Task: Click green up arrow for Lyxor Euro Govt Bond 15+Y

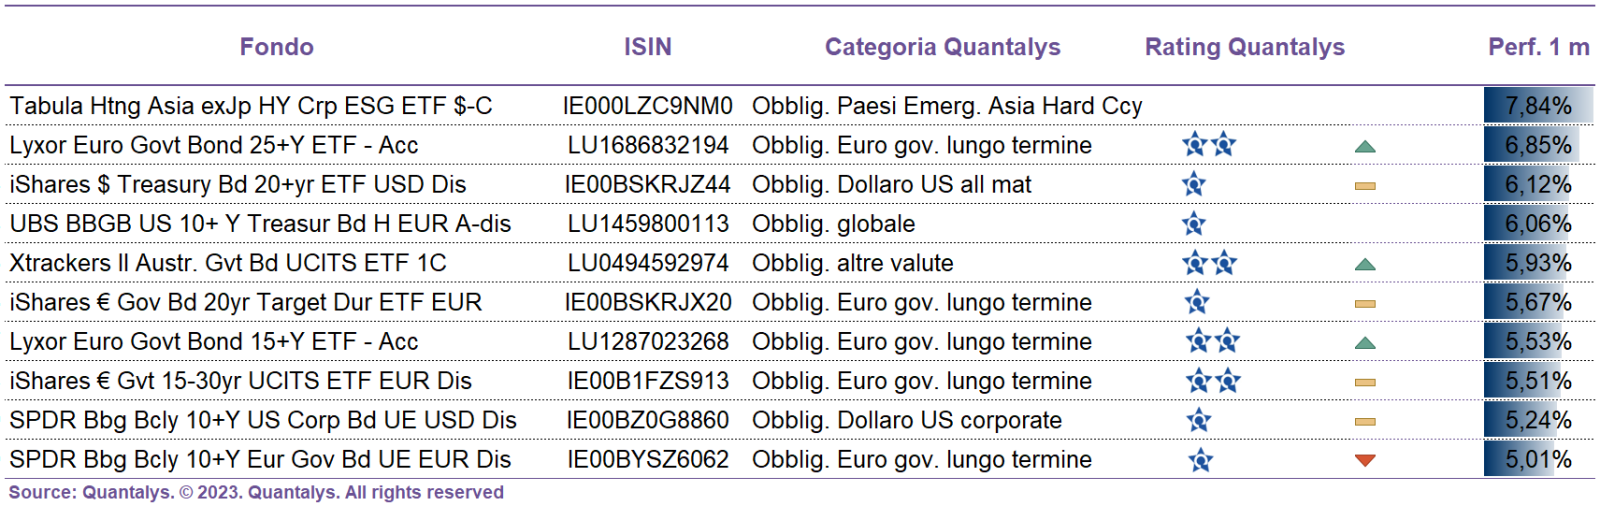Action: point(1365,343)
